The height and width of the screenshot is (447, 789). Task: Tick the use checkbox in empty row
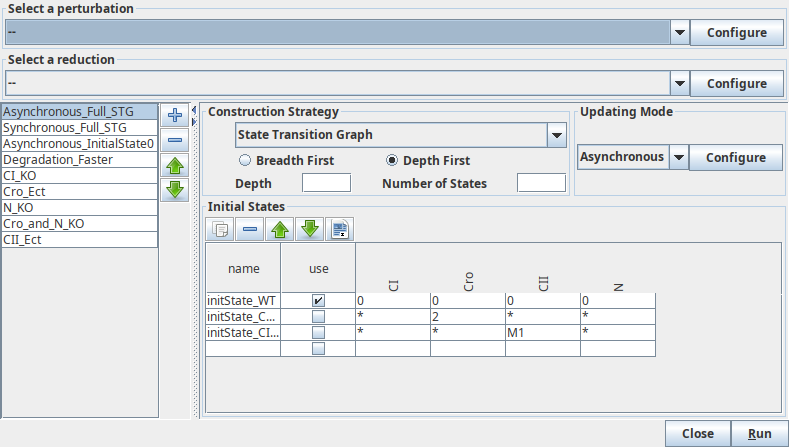click(x=318, y=348)
